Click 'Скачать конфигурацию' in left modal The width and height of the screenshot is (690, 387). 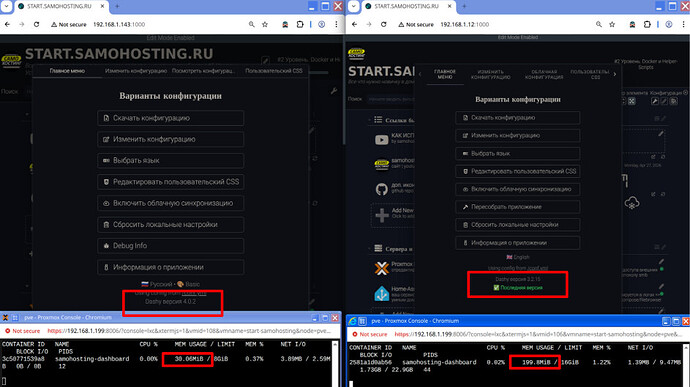tap(171, 118)
